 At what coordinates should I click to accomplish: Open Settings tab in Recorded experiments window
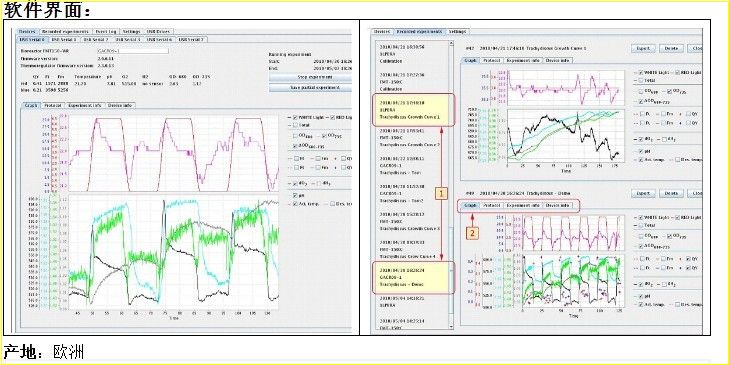tap(457, 32)
